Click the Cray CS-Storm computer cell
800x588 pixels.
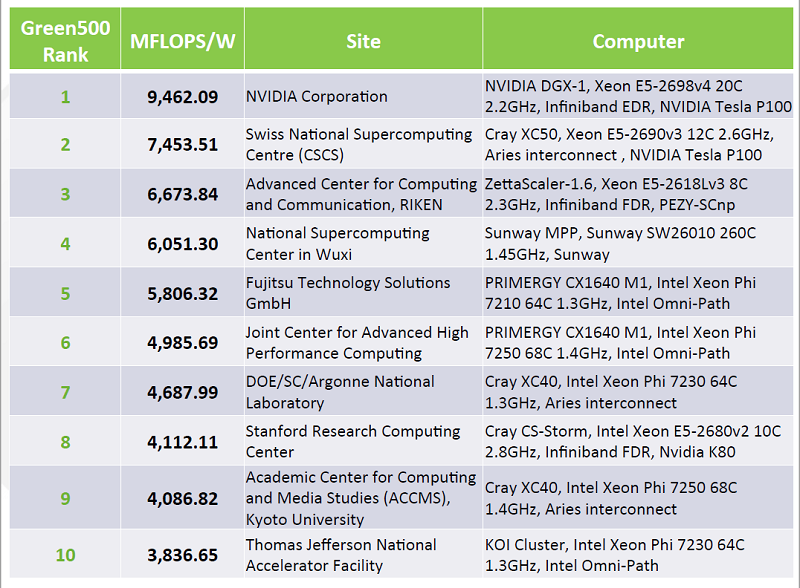click(x=638, y=442)
